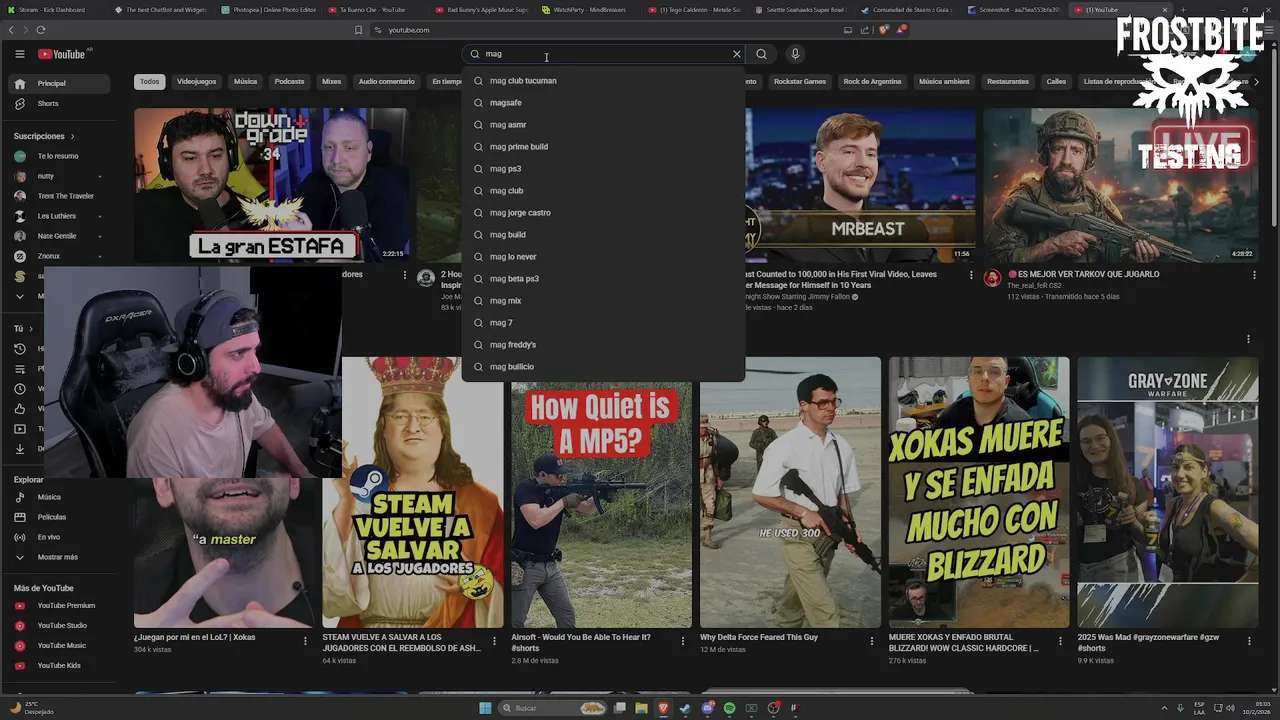Open Películas under Explorar
Viewport: 1280px width, 720px height.
coord(60,517)
